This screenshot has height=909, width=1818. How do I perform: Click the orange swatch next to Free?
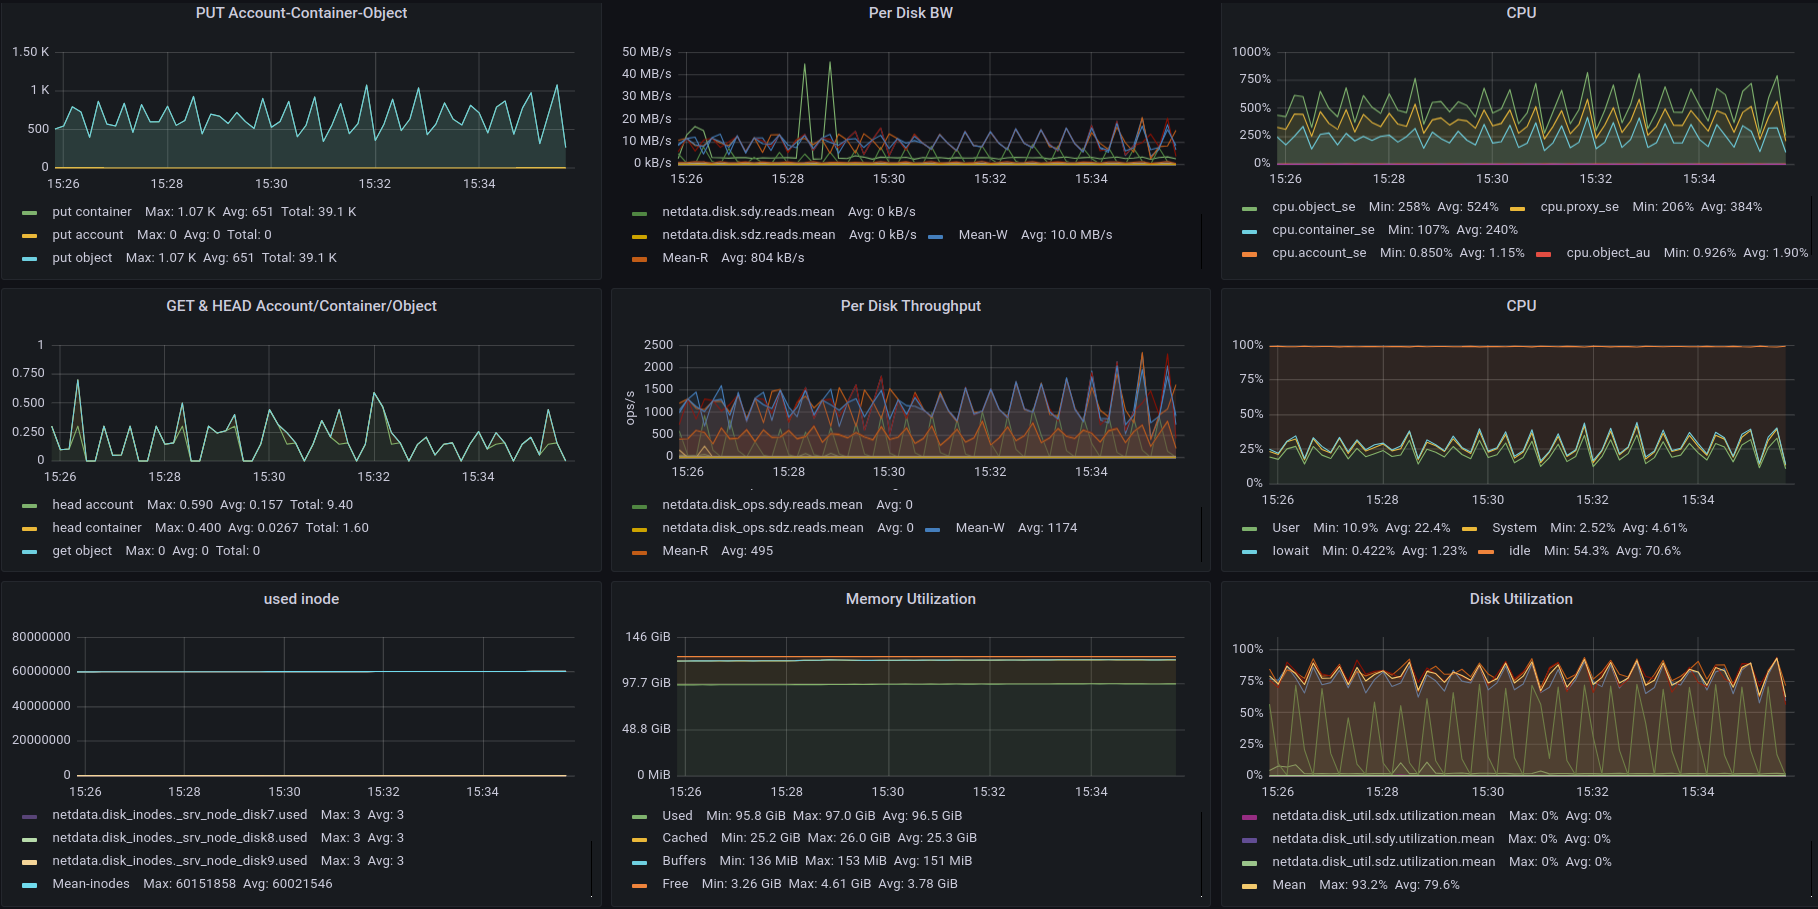(640, 885)
